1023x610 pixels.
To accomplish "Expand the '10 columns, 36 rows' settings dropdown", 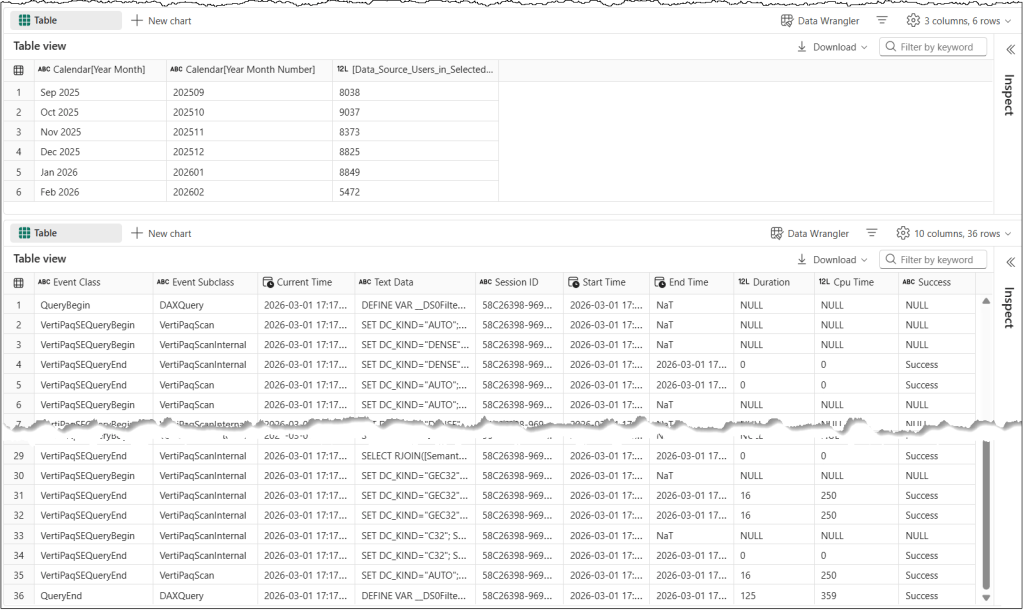I will [x=954, y=234].
